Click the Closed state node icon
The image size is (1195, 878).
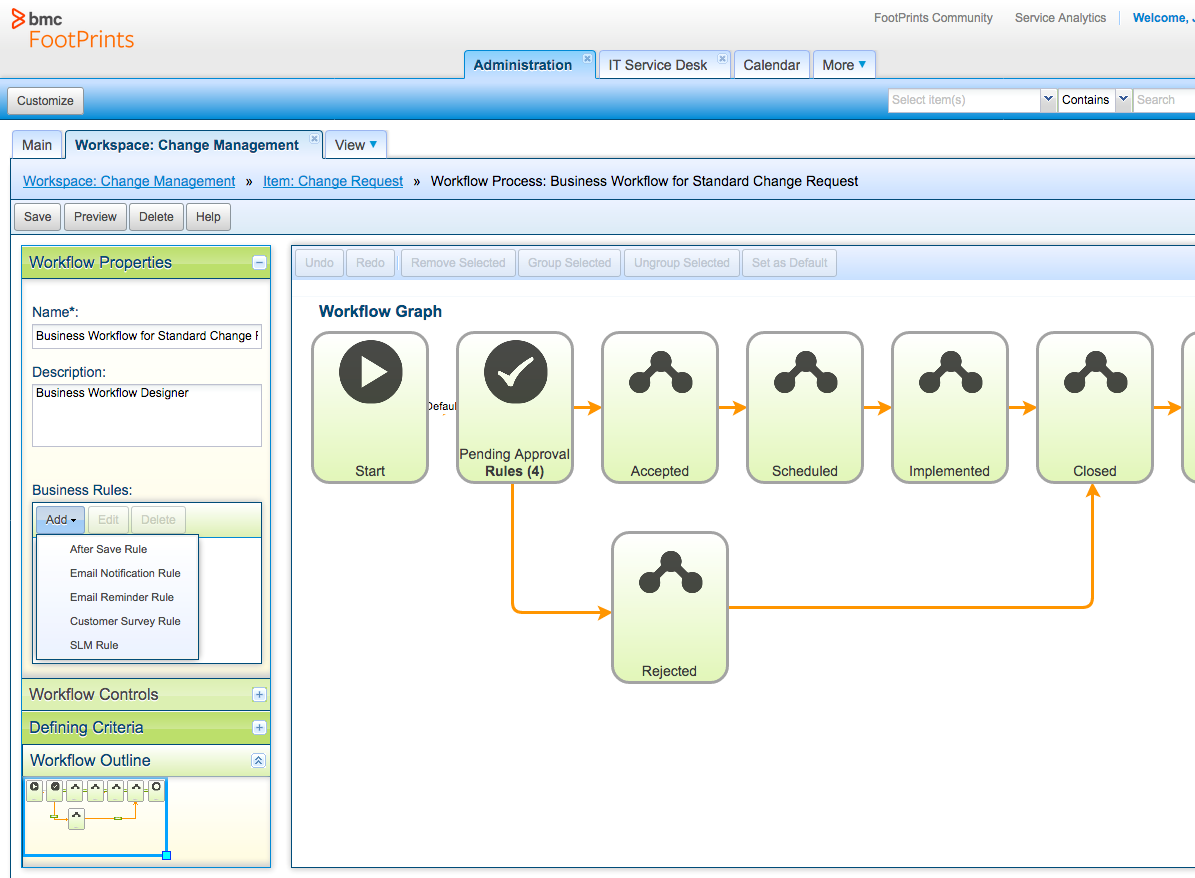click(x=1094, y=371)
